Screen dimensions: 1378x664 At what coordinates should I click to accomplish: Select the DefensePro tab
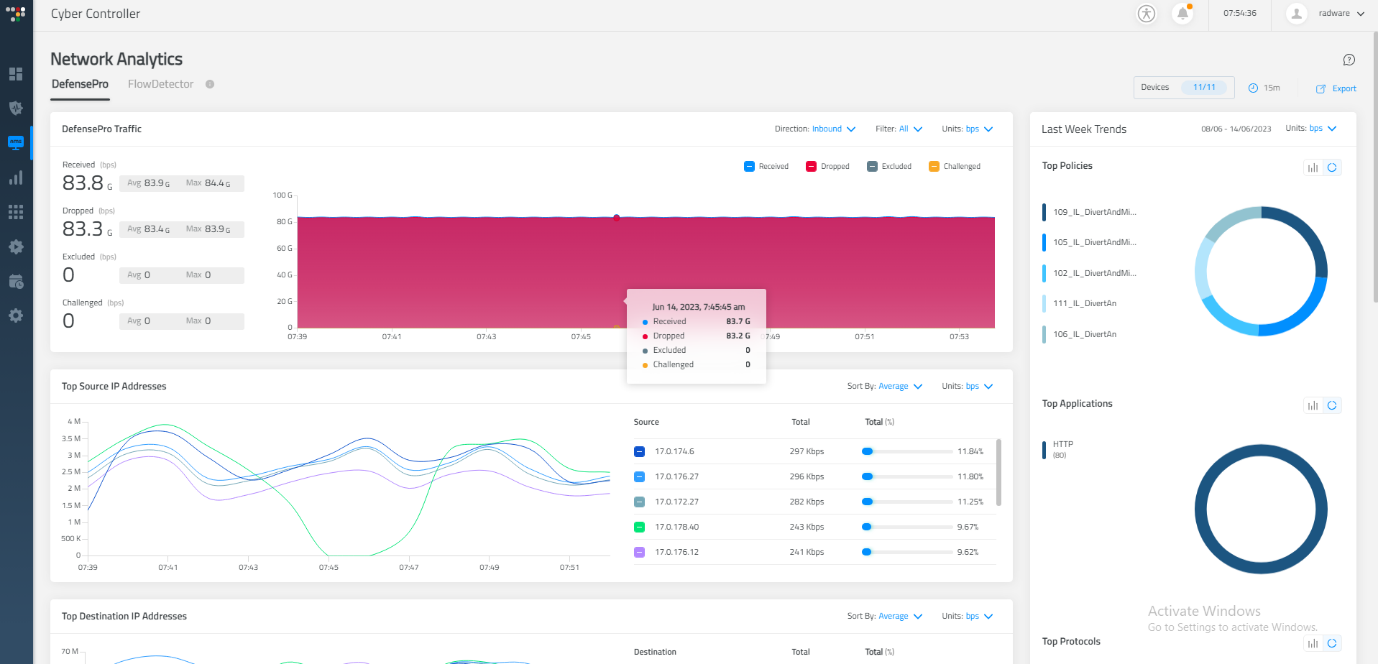[79, 84]
